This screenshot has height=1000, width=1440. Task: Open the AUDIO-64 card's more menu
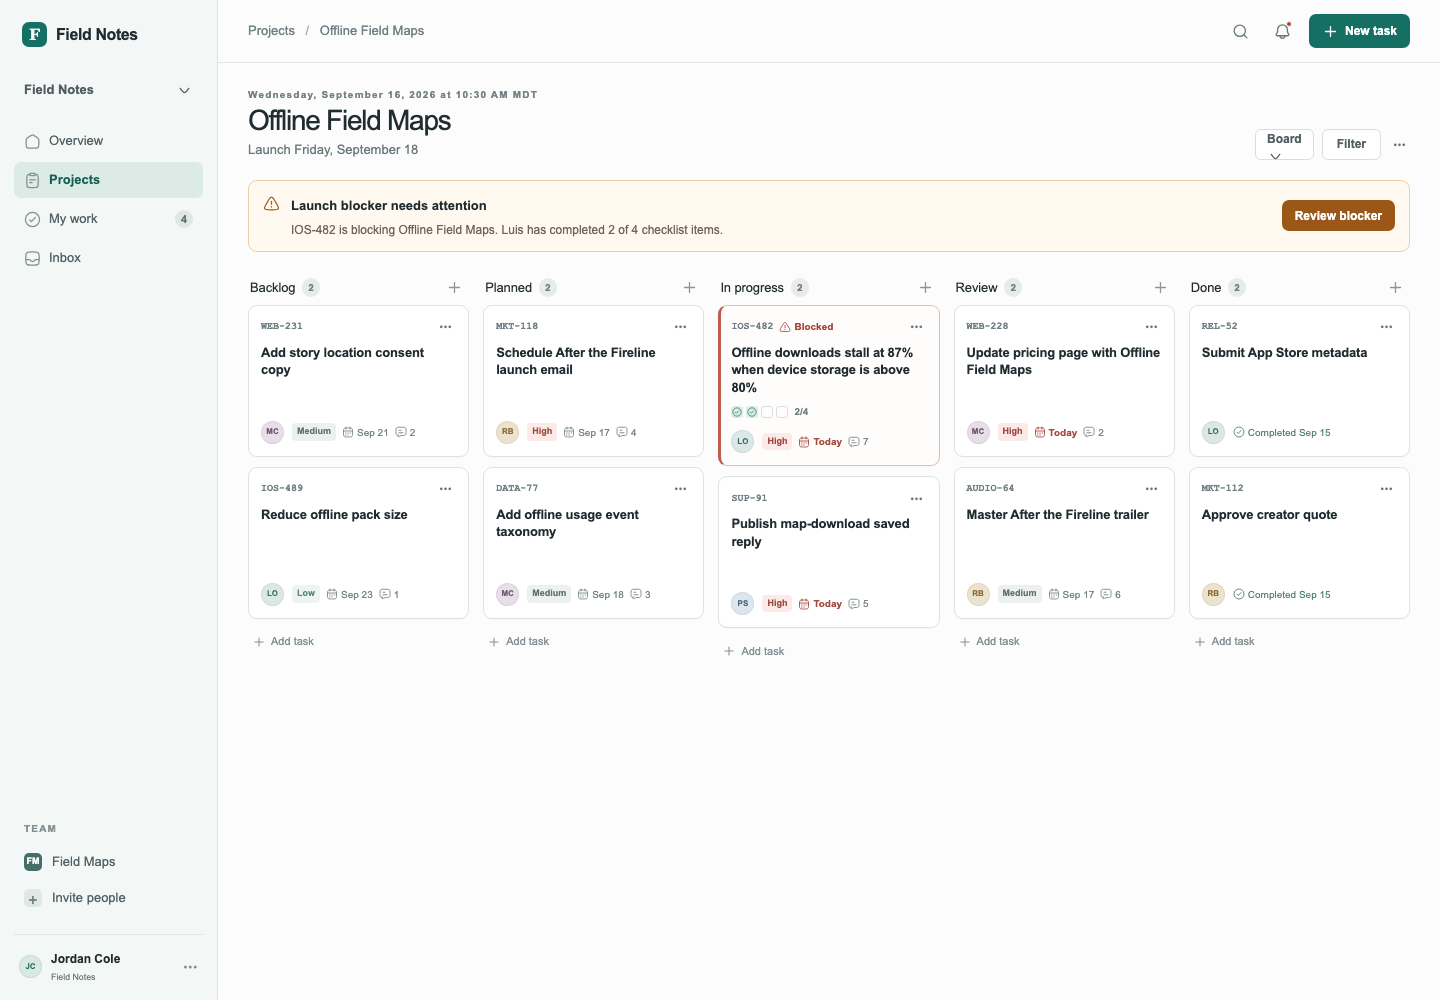coord(1151,489)
